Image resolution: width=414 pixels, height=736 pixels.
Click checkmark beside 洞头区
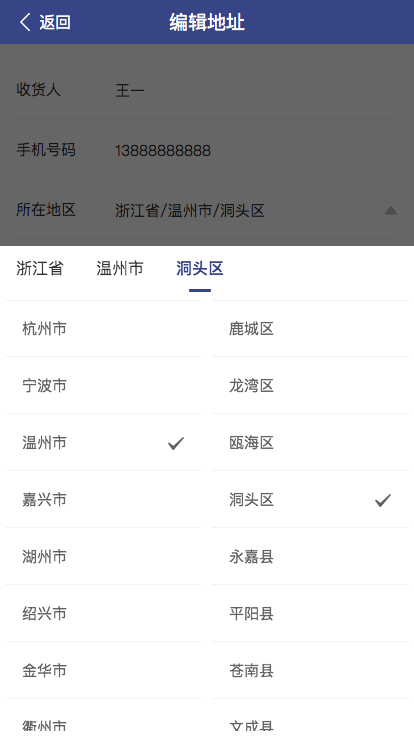click(x=383, y=500)
